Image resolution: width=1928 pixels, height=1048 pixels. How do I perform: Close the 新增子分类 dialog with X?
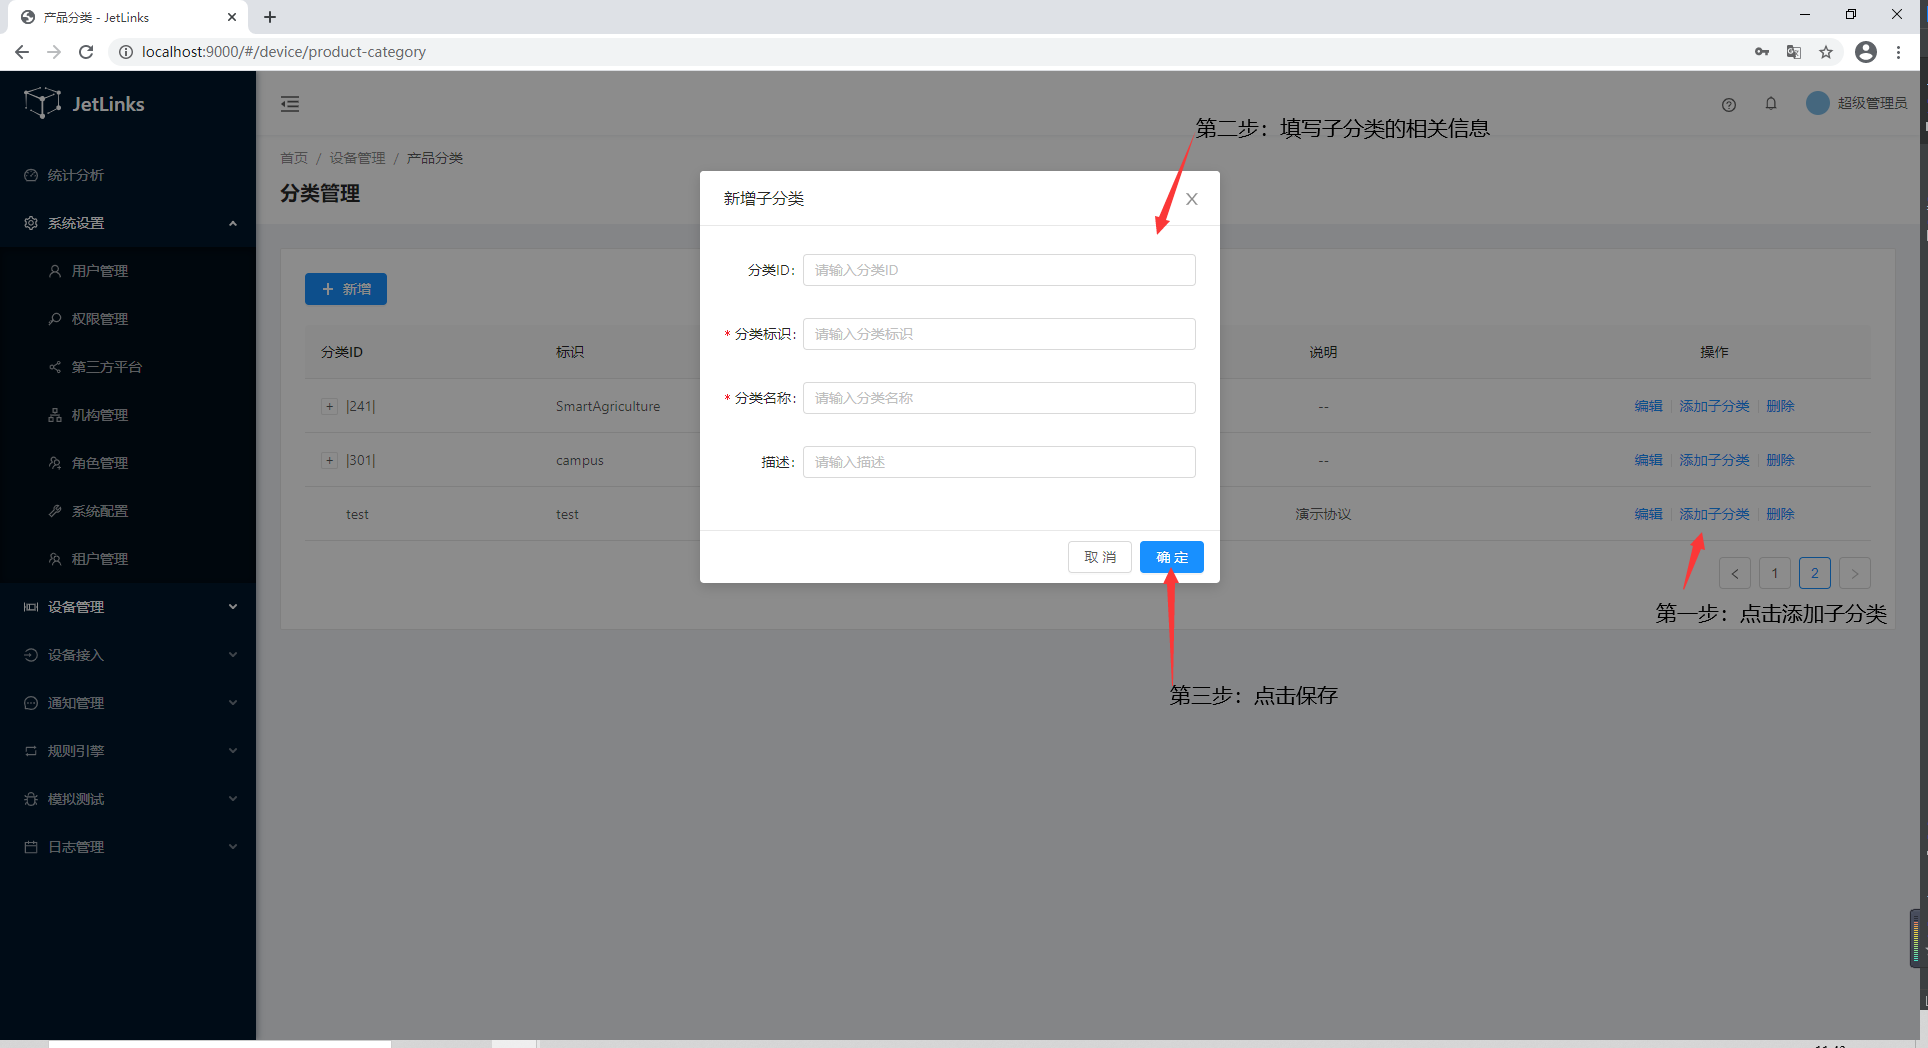point(1191,199)
